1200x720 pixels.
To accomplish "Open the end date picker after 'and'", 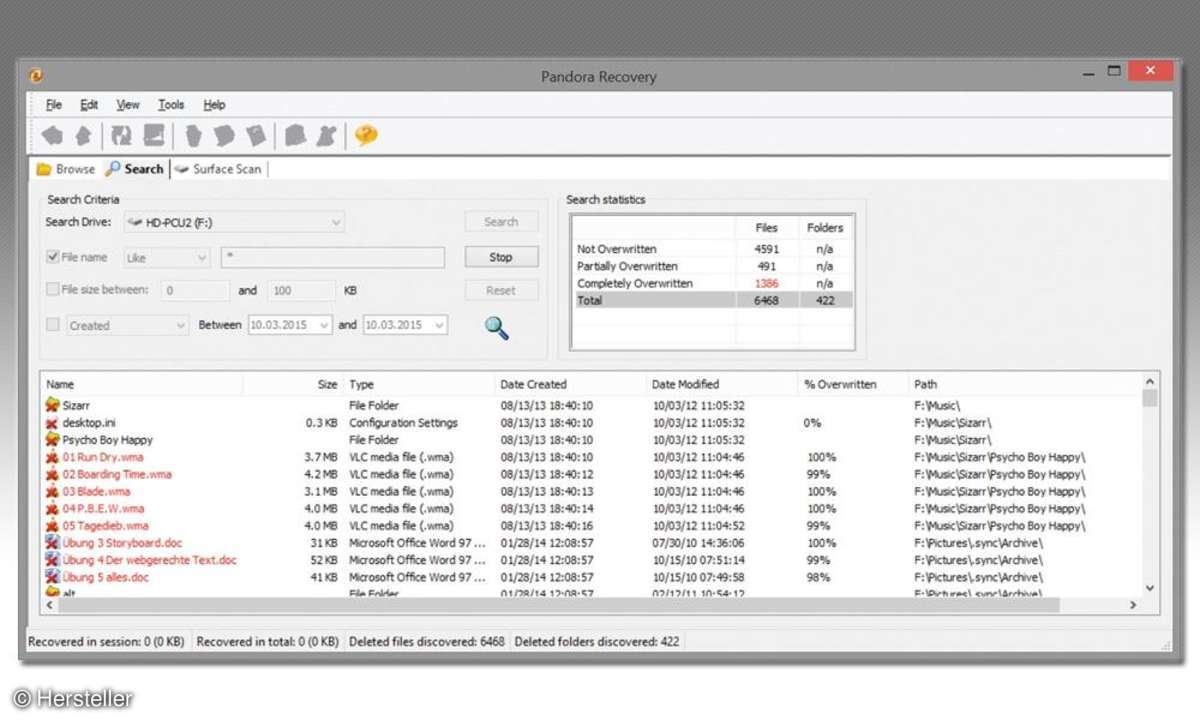I will point(405,325).
